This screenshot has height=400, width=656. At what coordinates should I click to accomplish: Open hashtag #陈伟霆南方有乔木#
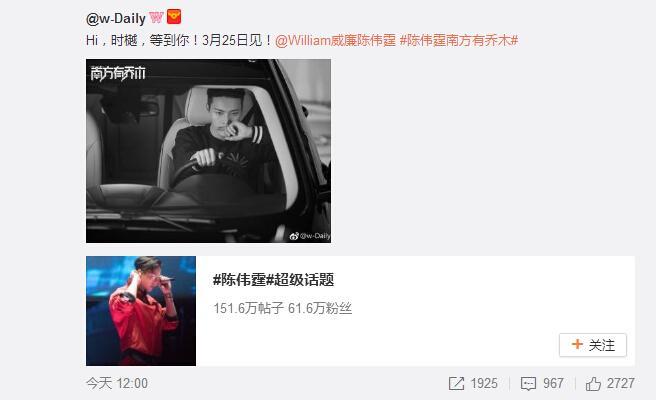pos(459,41)
